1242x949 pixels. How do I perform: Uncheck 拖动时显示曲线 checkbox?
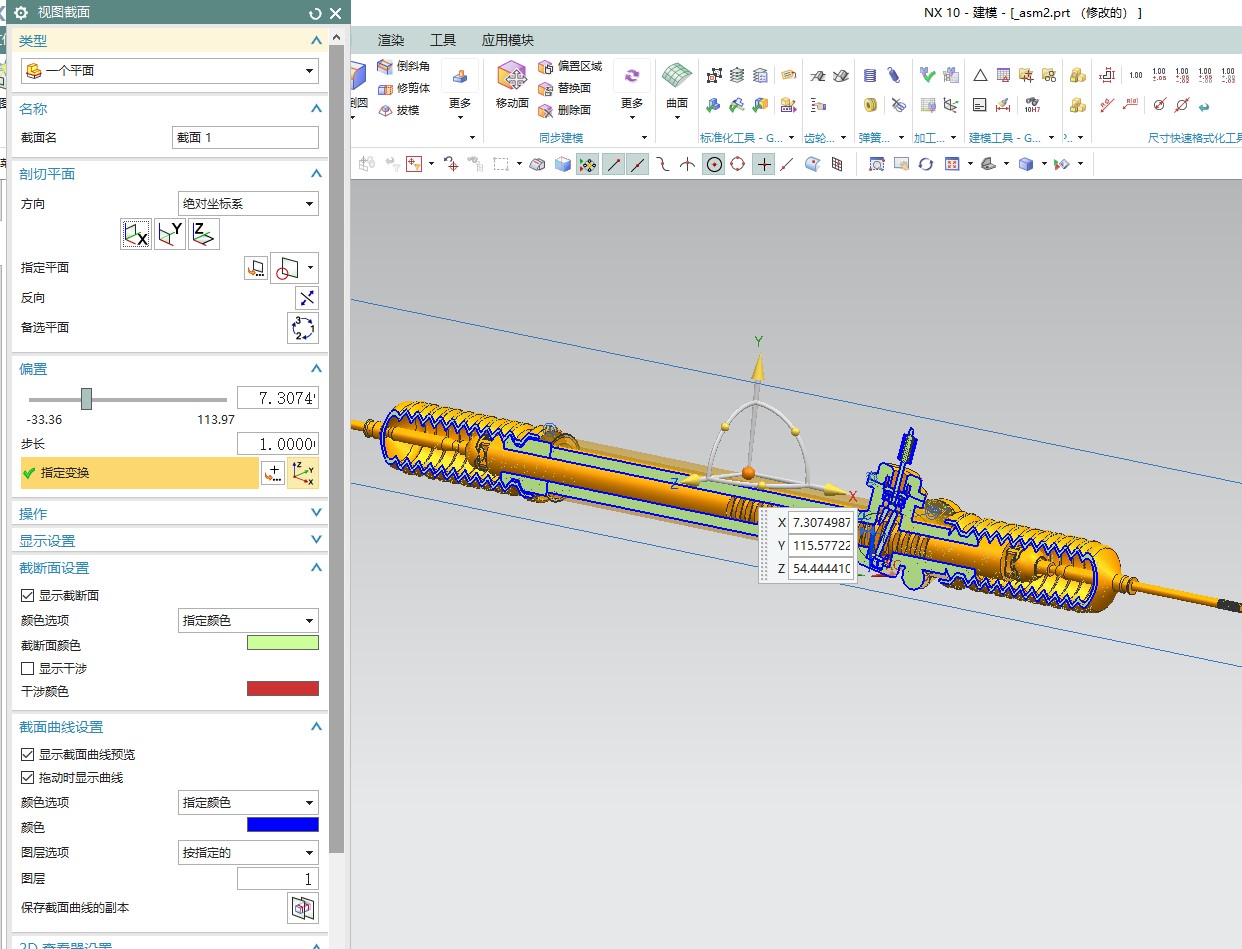(x=28, y=777)
